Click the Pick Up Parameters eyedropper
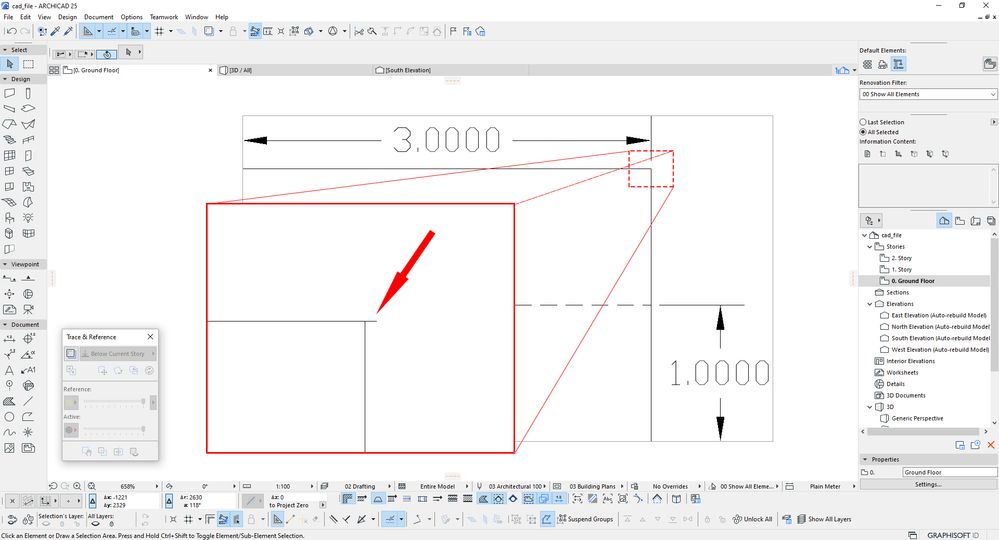Image resolution: width=999 pixels, height=540 pixels. [x=55, y=31]
